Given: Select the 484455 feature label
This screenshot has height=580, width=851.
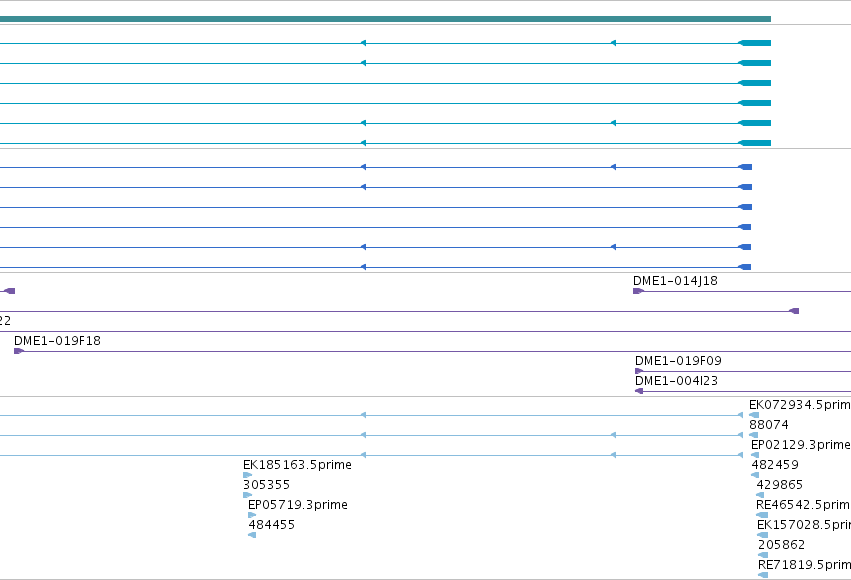Looking at the screenshot, I should (x=271, y=525).
